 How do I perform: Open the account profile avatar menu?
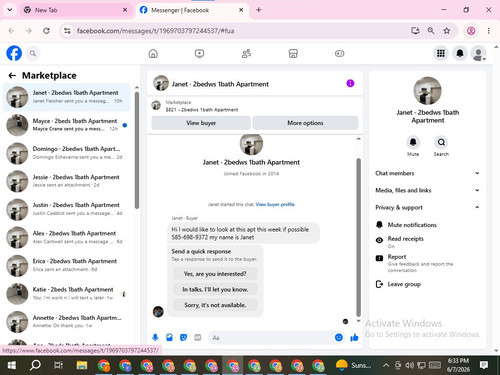click(479, 53)
